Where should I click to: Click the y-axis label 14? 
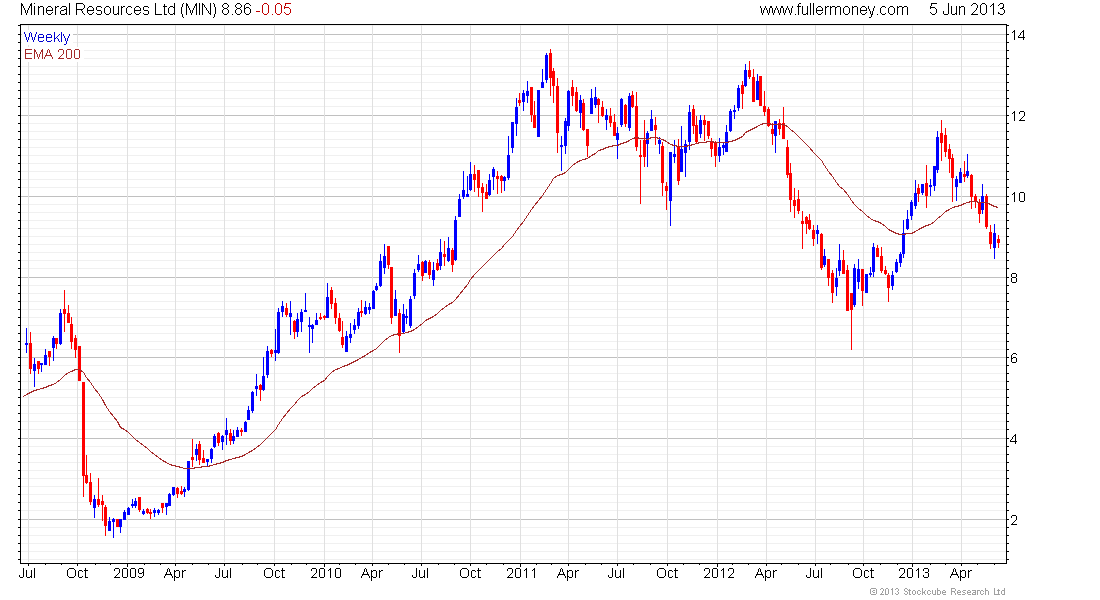1017,36
